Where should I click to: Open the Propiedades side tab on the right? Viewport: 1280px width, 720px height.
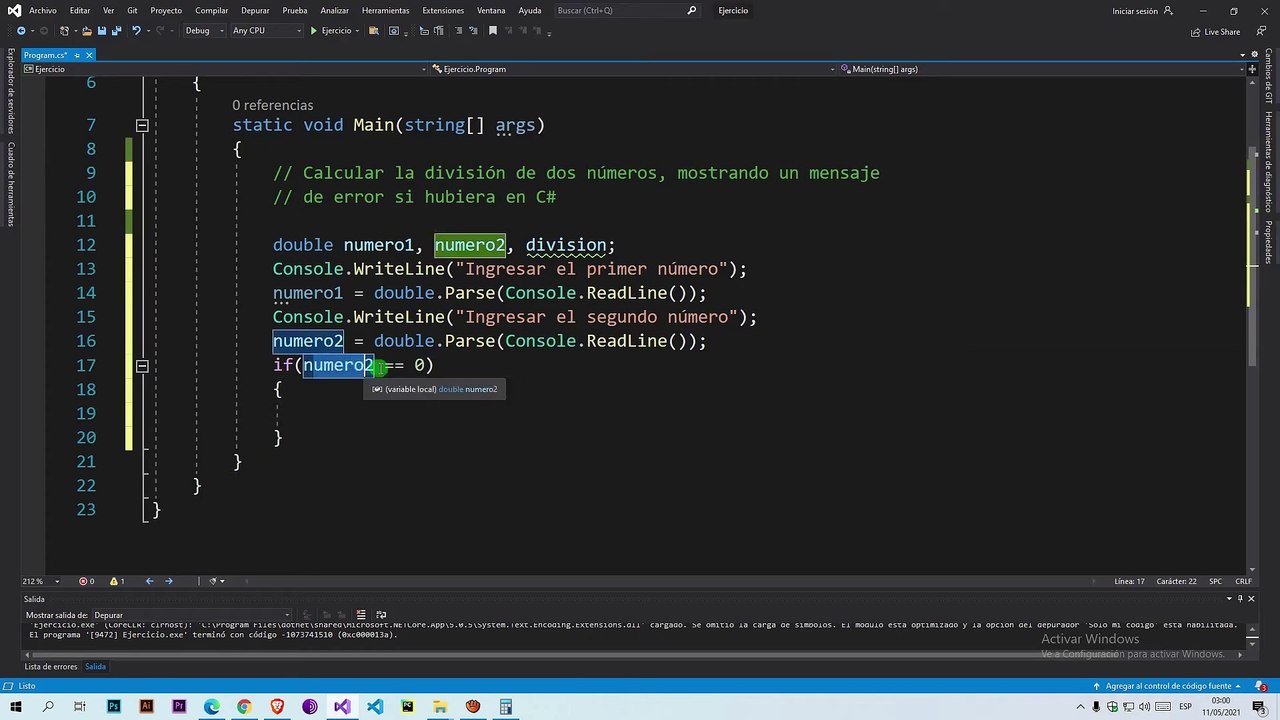tap(1269, 242)
